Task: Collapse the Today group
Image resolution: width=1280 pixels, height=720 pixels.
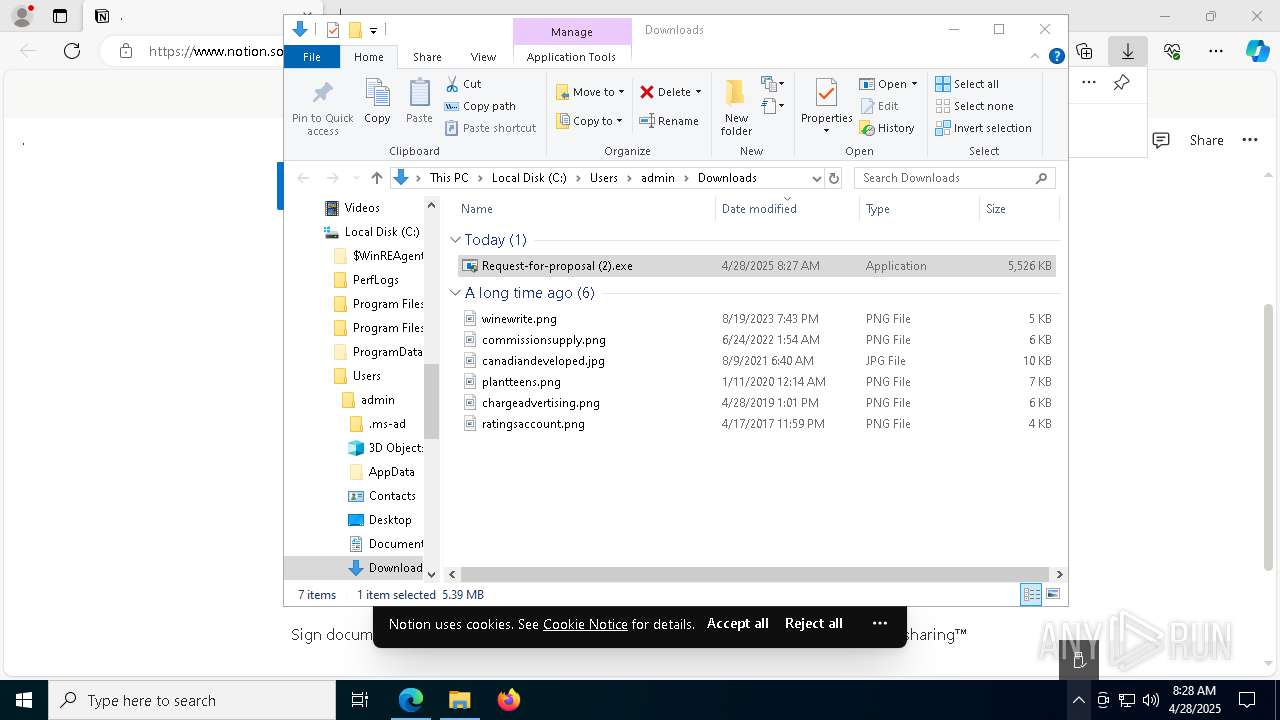Action: point(455,240)
